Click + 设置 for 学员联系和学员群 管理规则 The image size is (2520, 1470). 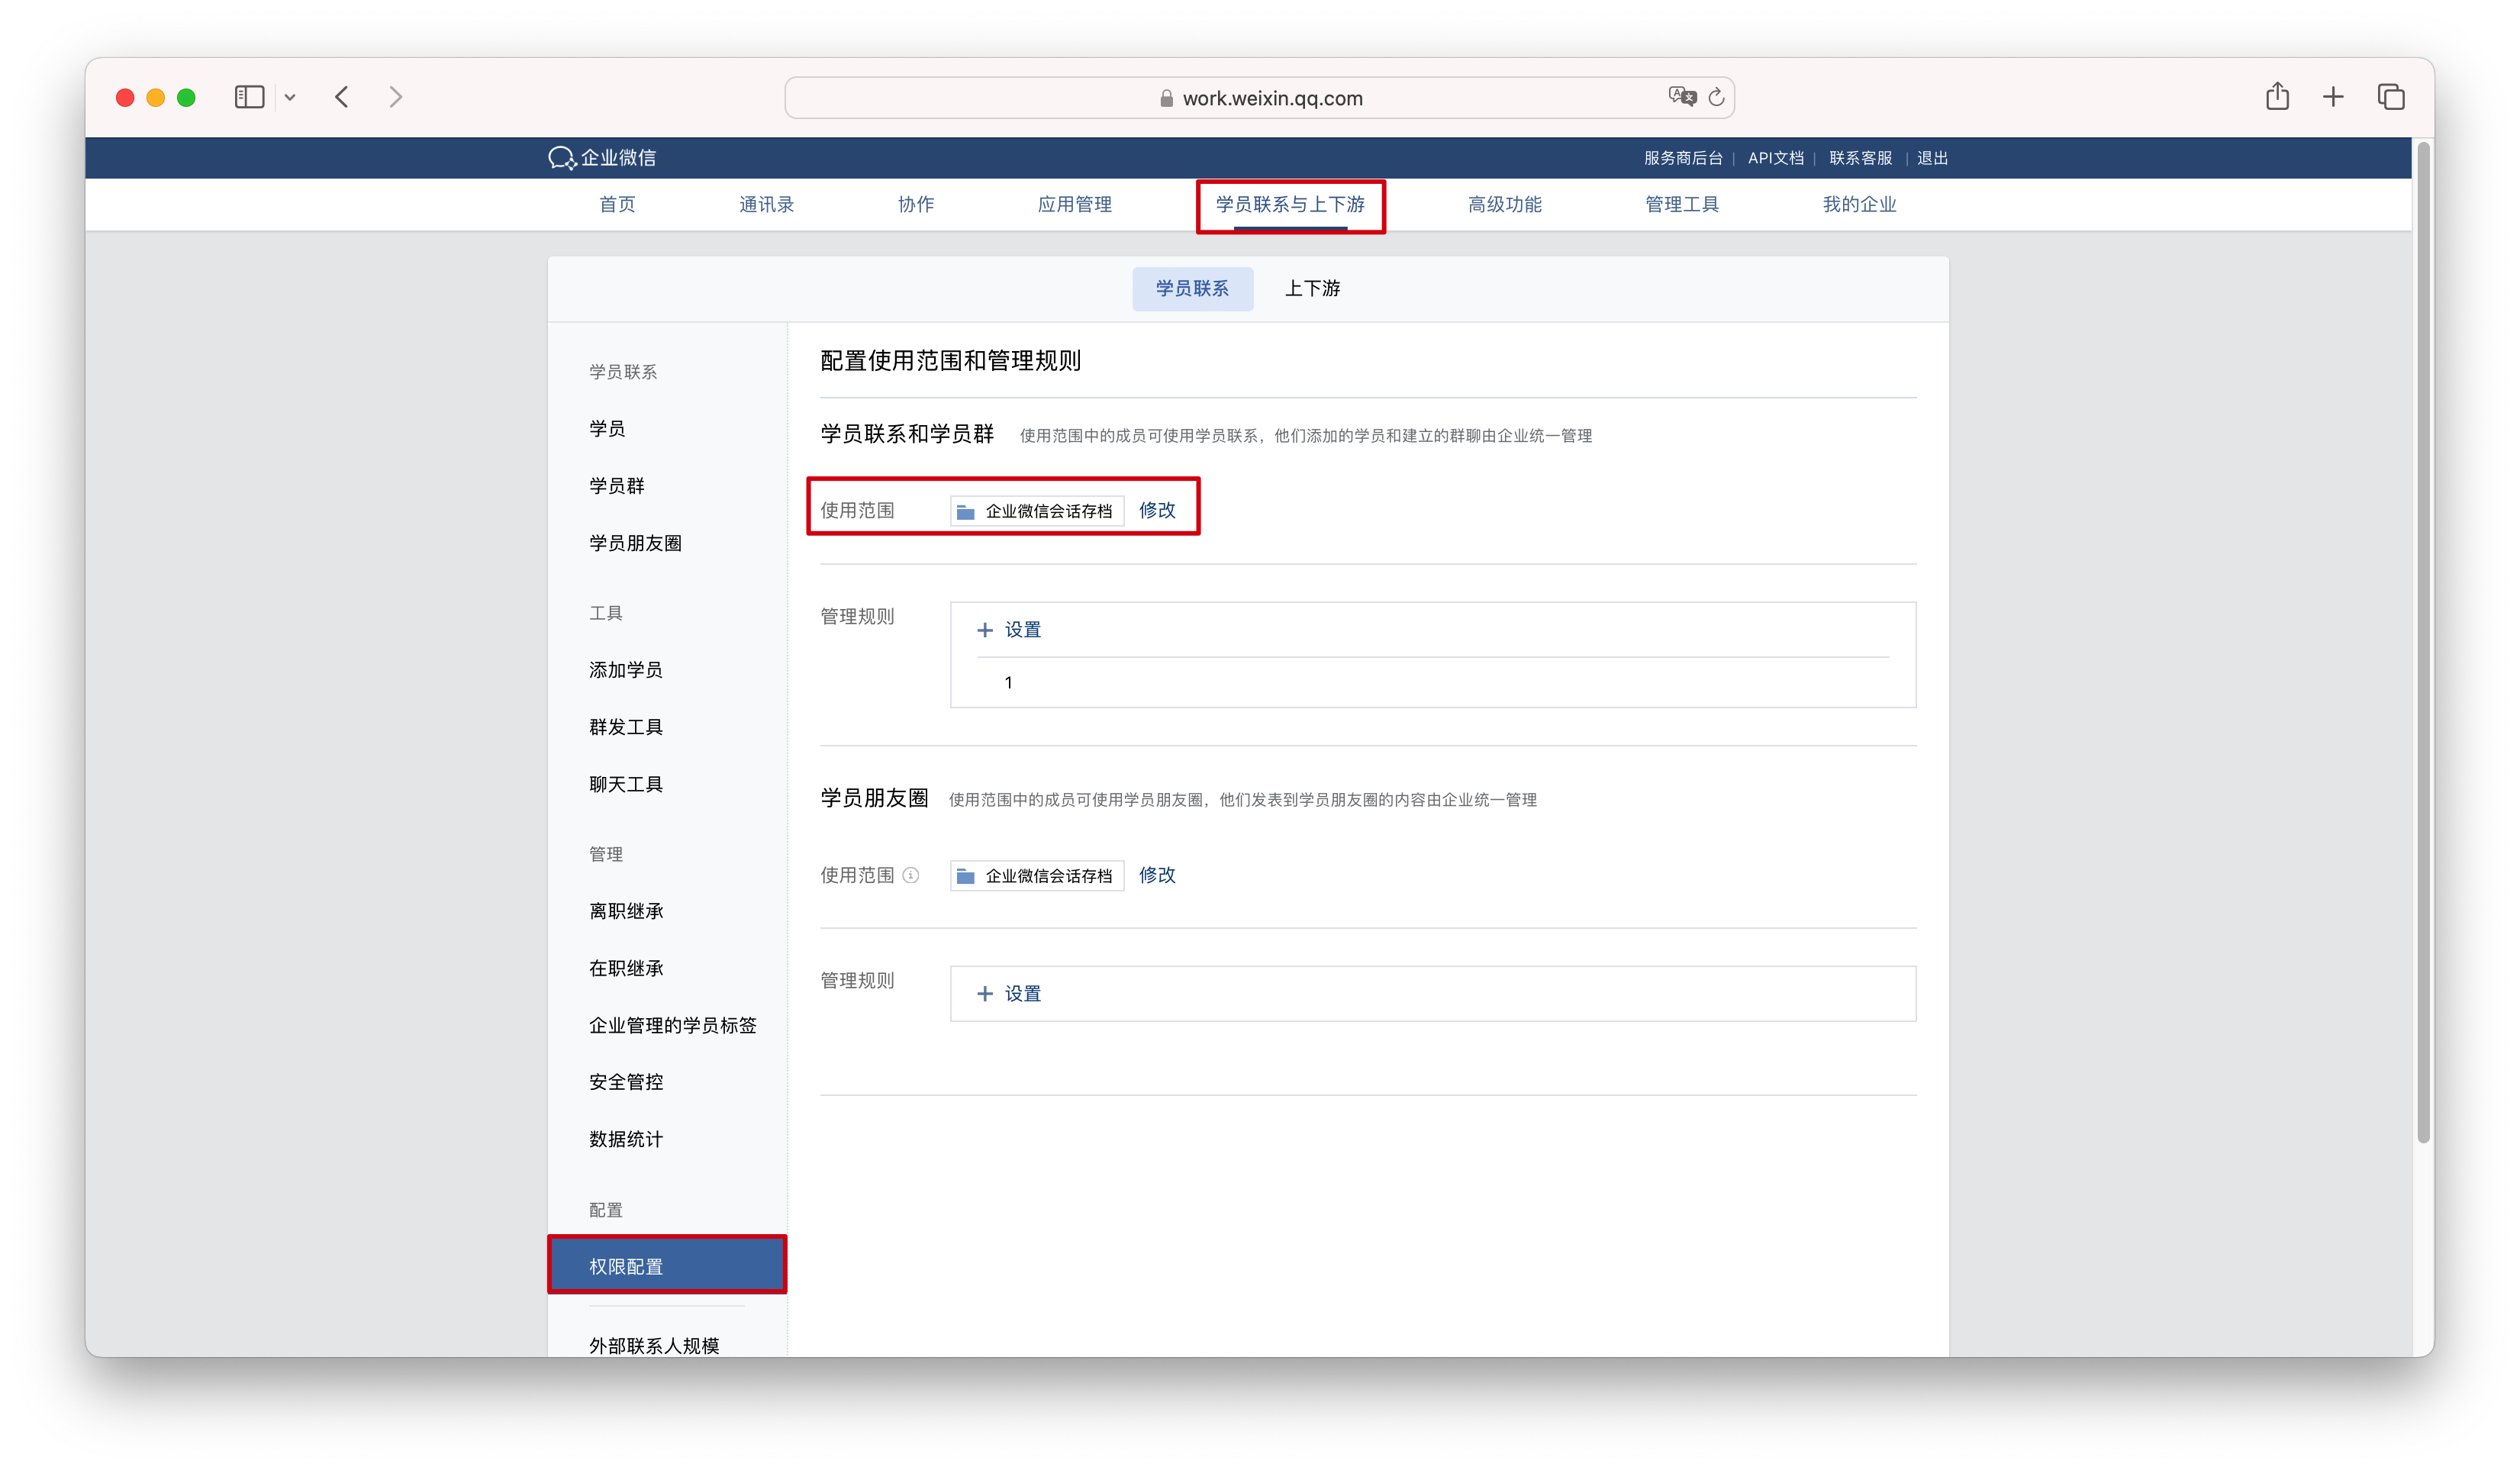click(1009, 630)
